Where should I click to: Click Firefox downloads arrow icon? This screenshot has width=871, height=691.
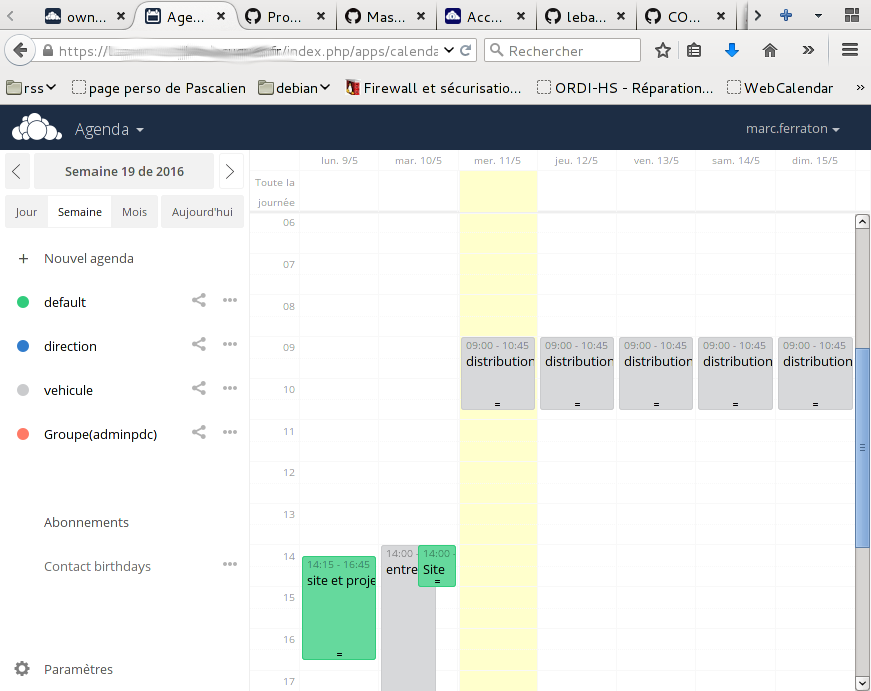pos(731,51)
